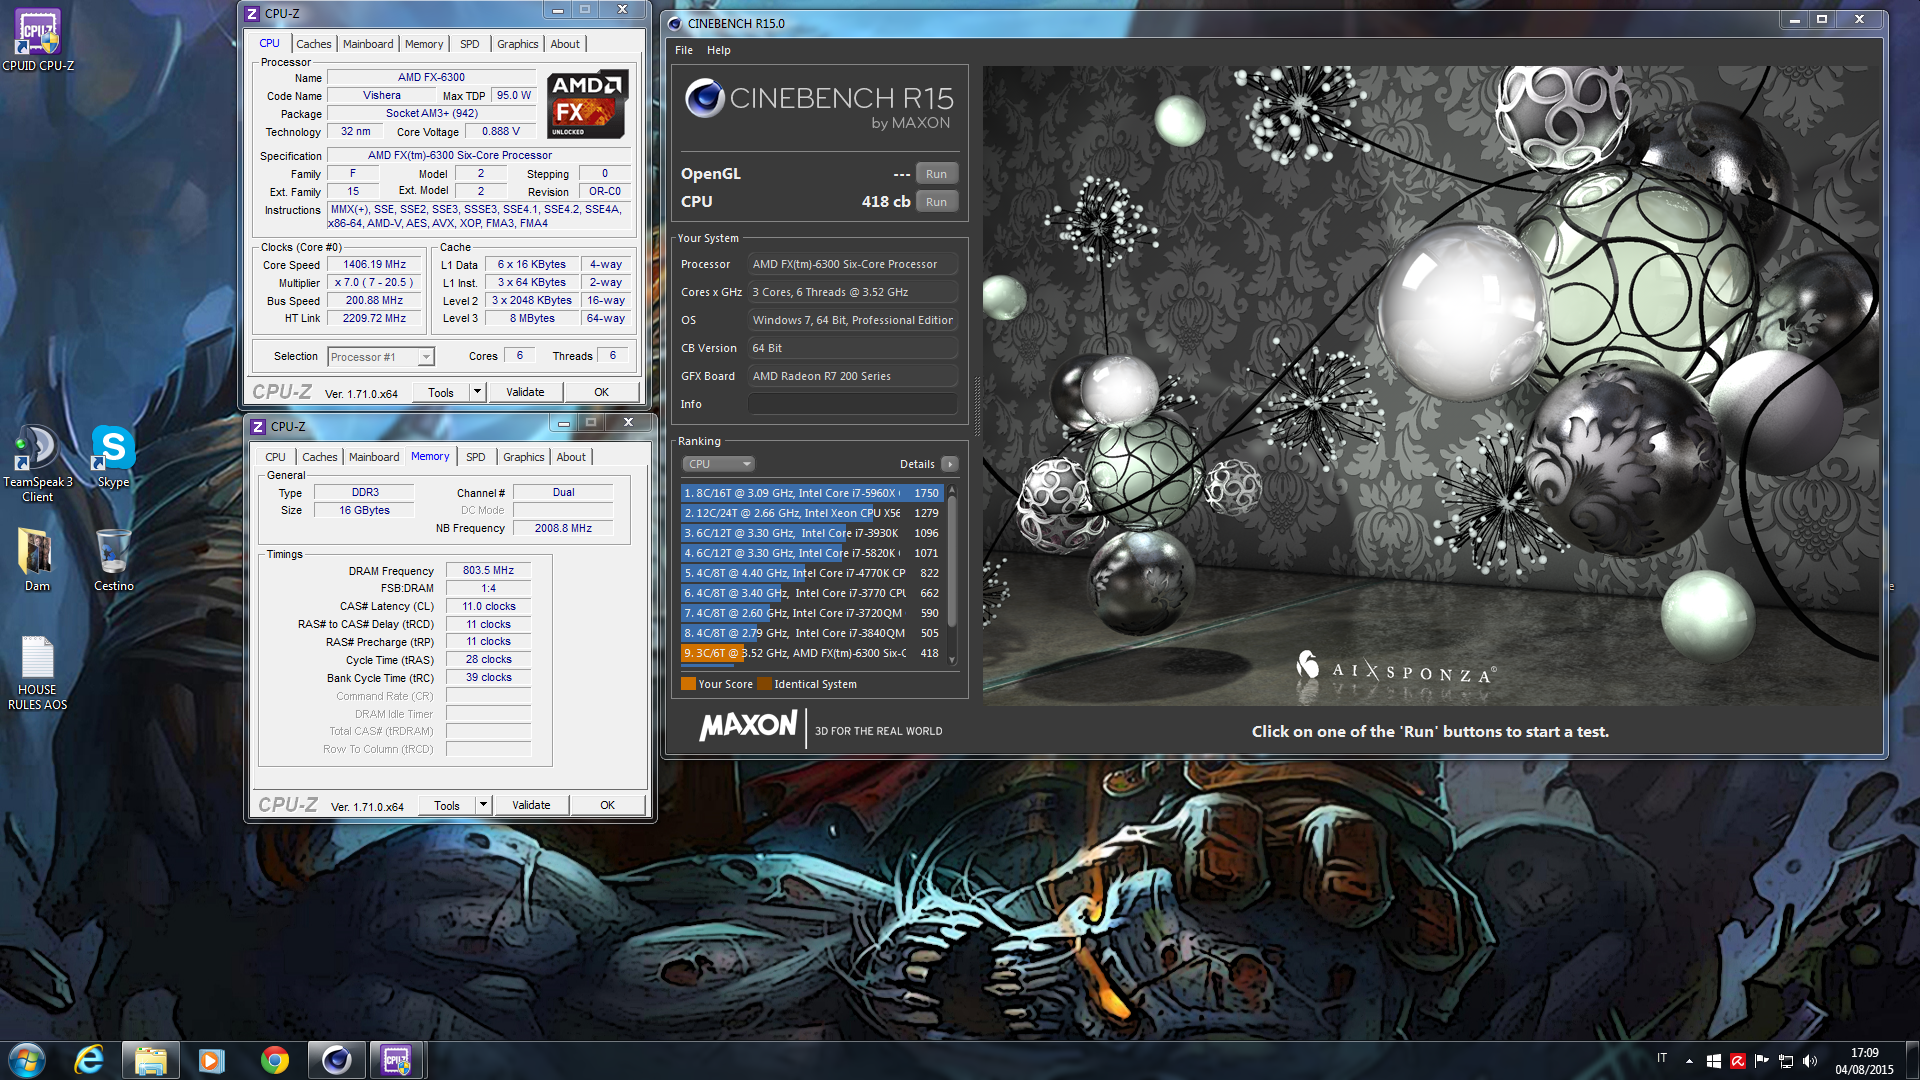Image resolution: width=1920 pixels, height=1080 pixels.
Task: Switch to CPU-Z taskbar icon
Action: point(397,1060)
